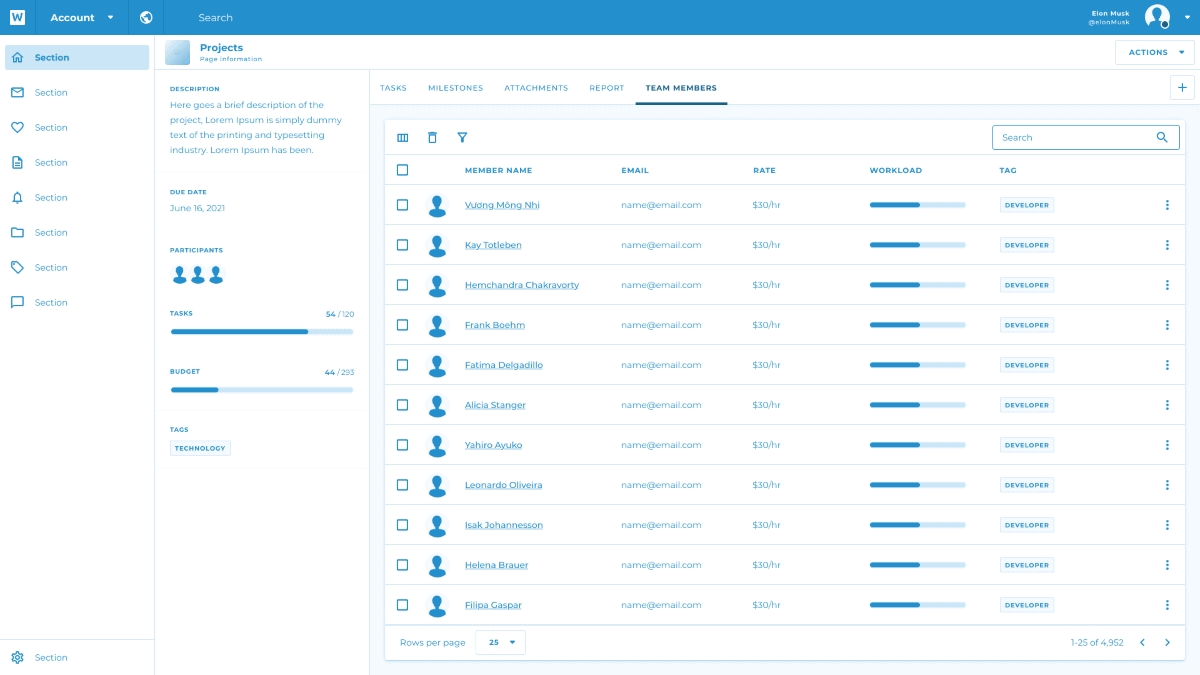This screenshot has height=675, width=1200.
Task: Click the trash delete icon in table toolbar
Action: click(x=432, y=138)
